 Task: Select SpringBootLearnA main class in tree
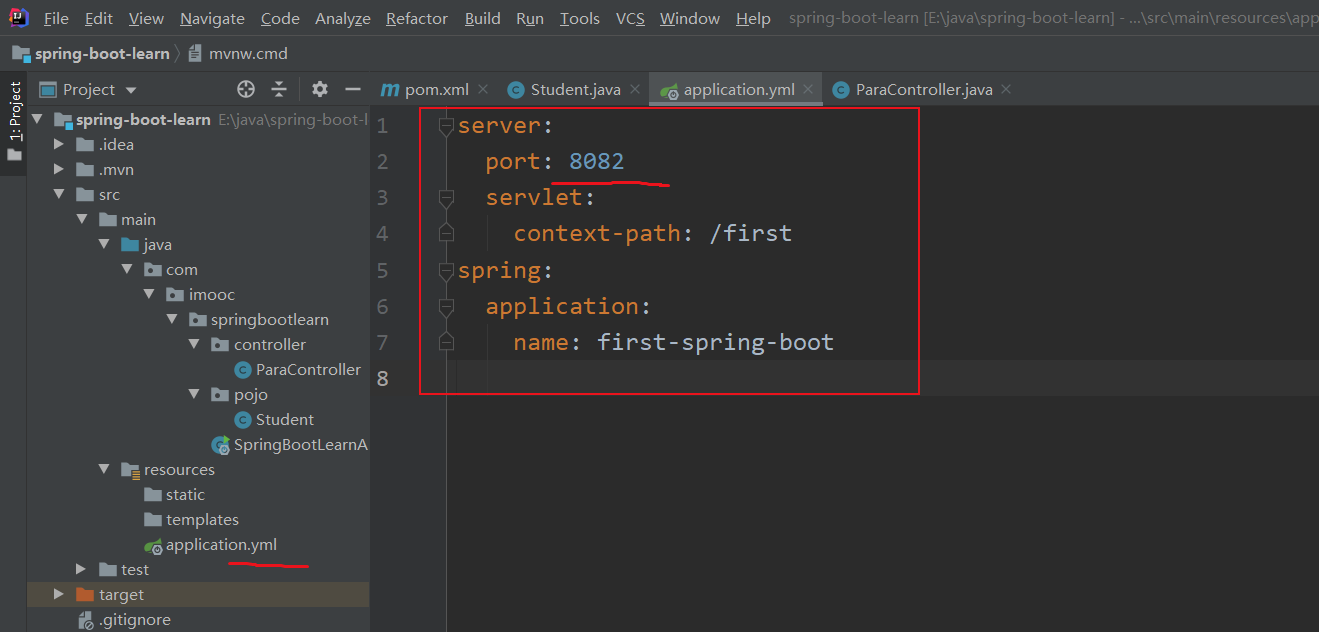pos(290,444)
